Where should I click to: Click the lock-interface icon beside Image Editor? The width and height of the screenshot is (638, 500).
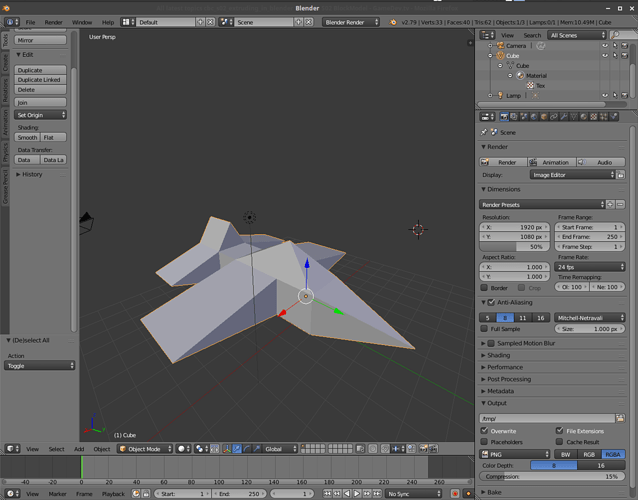pyautogui.click(x=621, y=175)
